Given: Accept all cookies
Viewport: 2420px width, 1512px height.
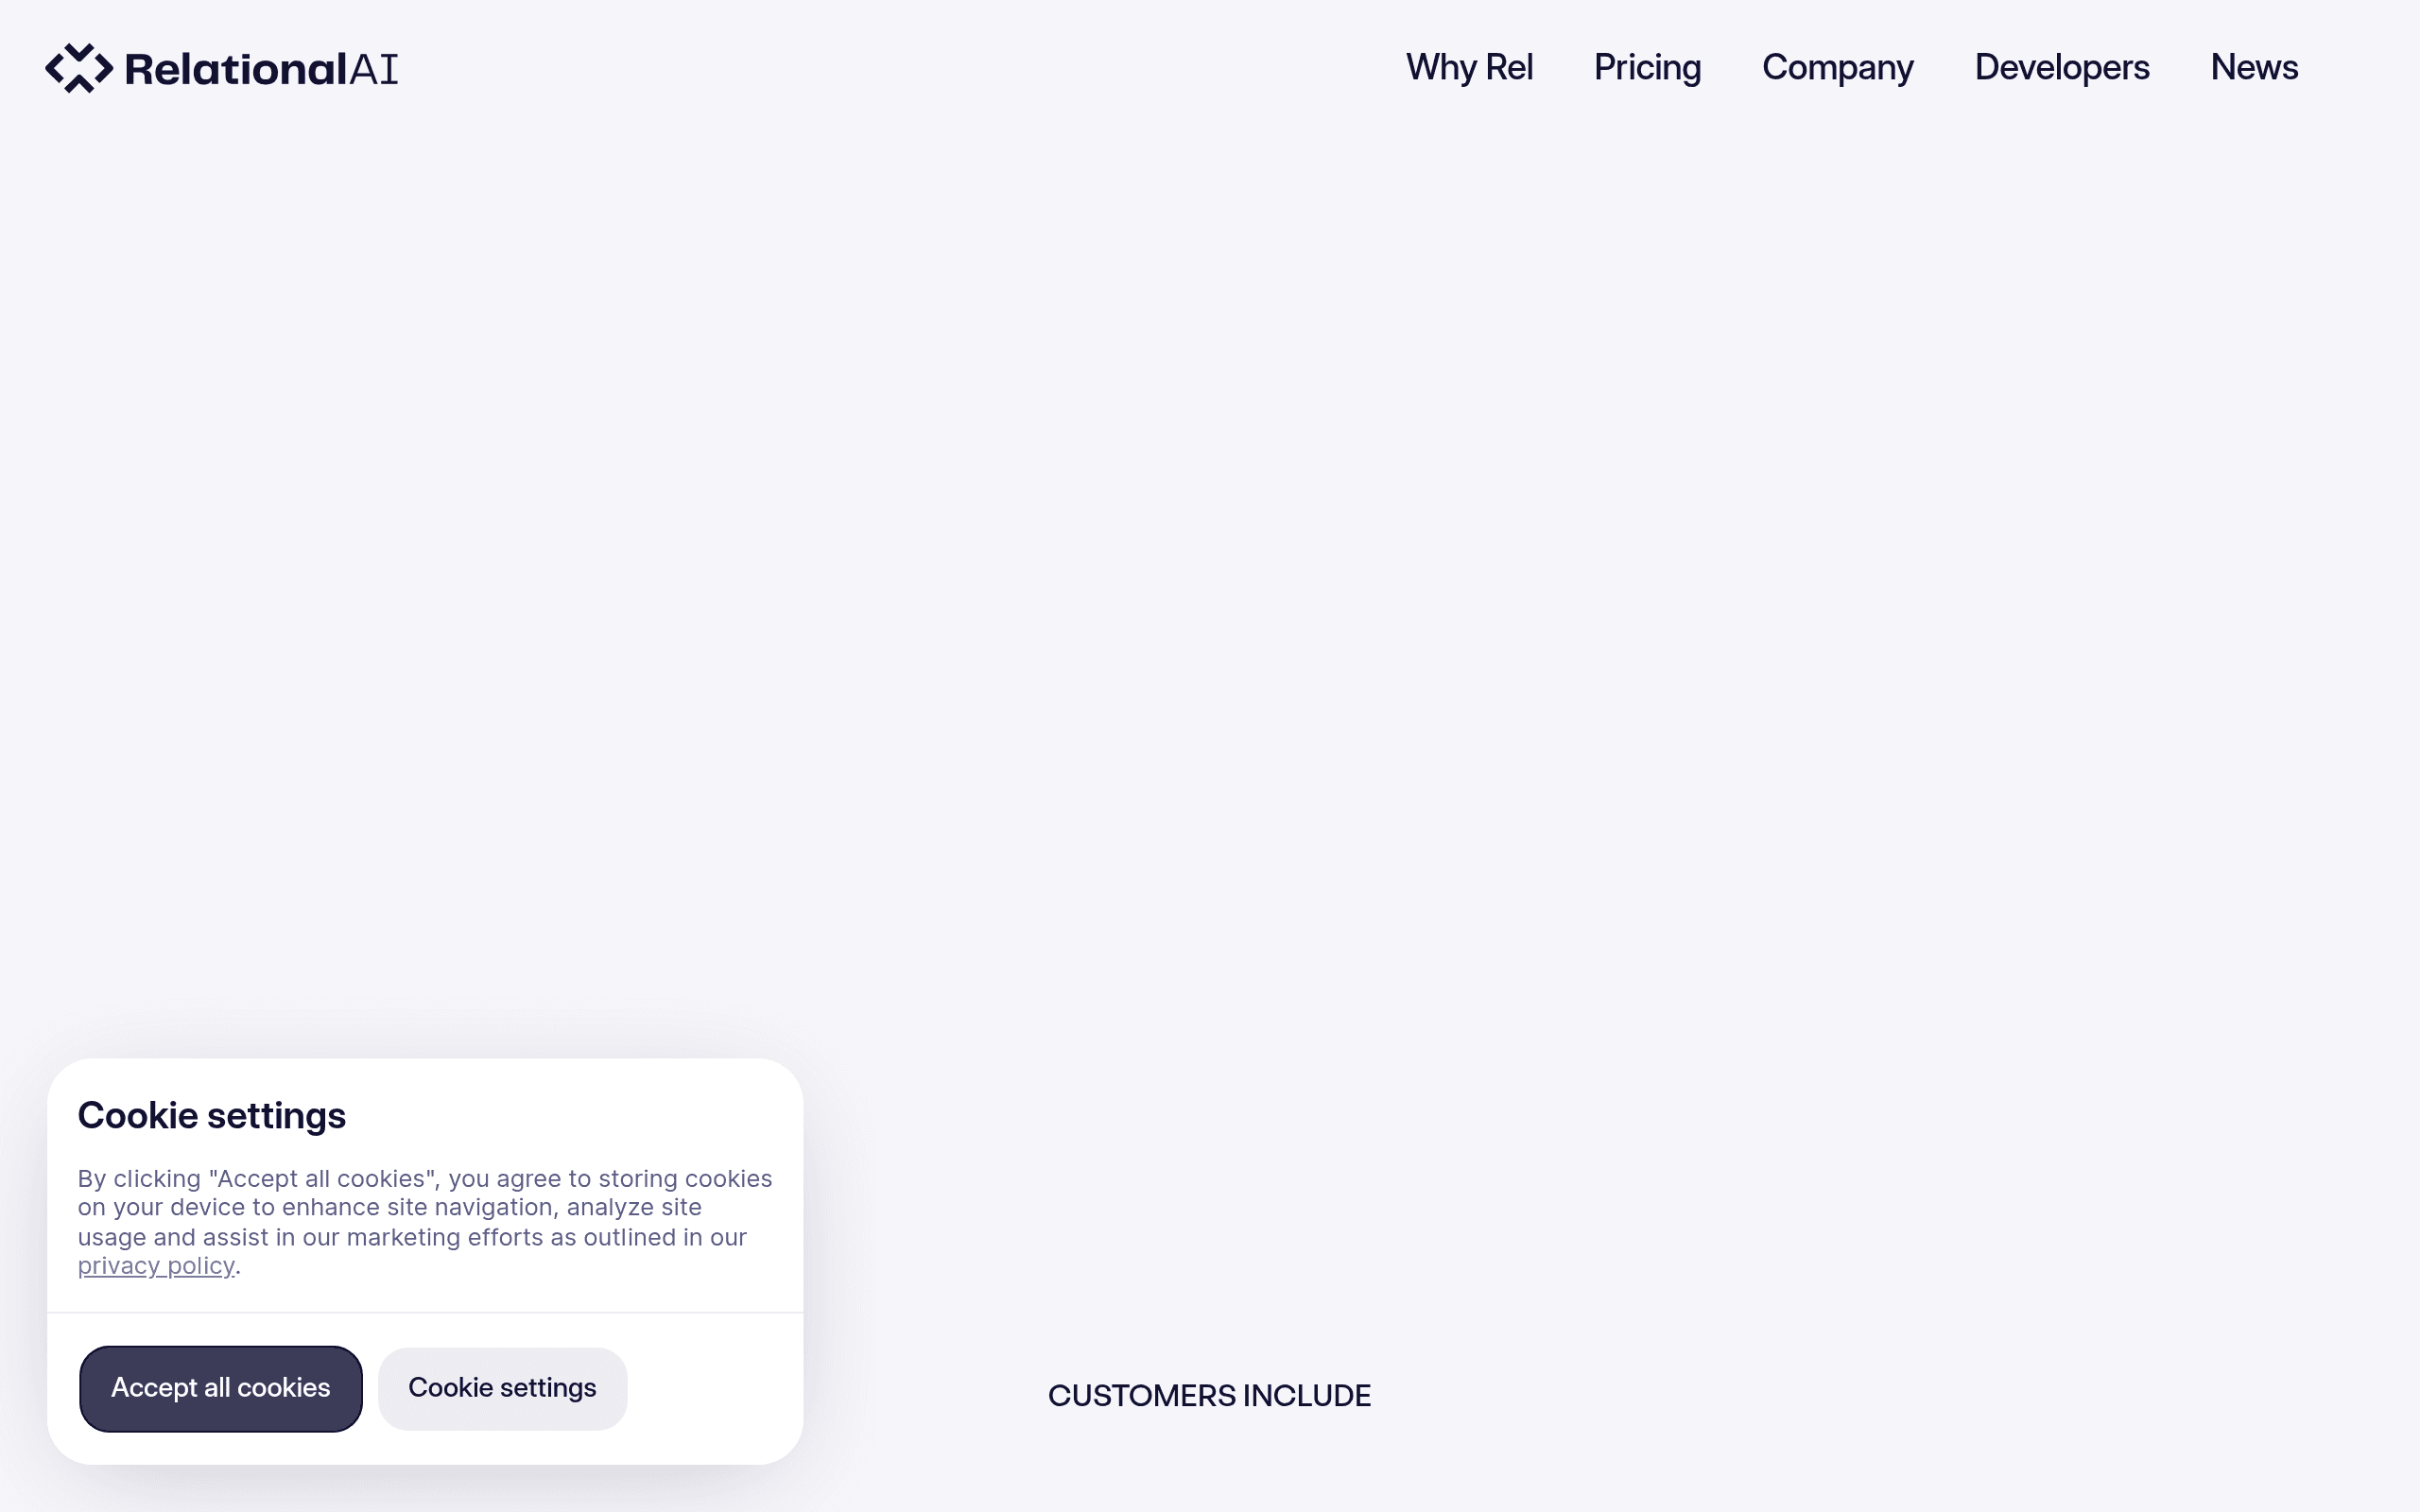Looking at the screenshot, I should click(221, 1388).
